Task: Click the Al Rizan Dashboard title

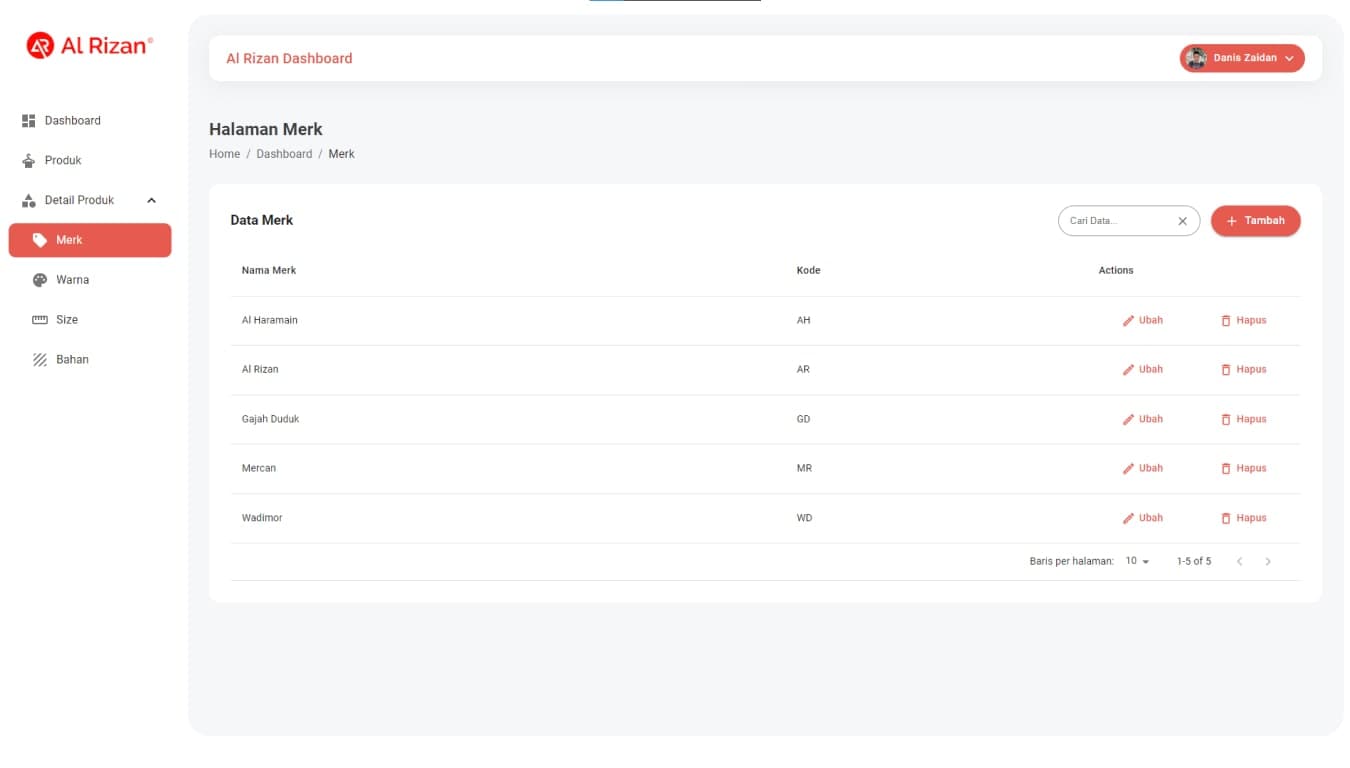Action: click(289, 58)
